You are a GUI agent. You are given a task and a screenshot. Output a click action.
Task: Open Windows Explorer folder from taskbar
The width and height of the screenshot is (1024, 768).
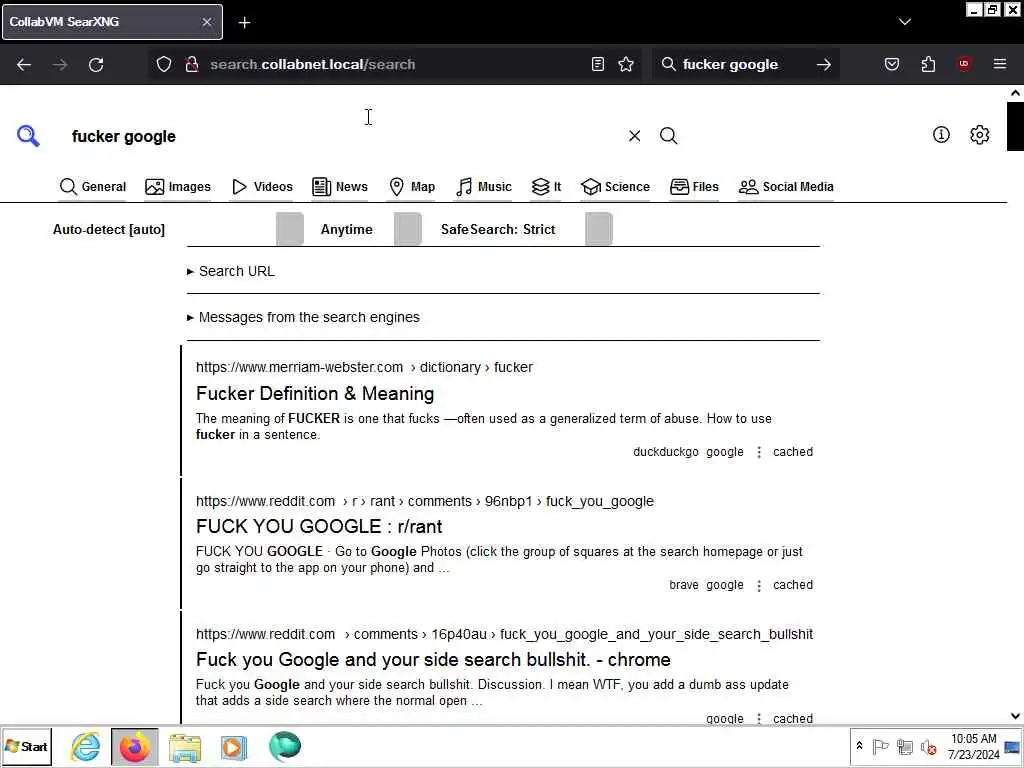click(185, 747)
